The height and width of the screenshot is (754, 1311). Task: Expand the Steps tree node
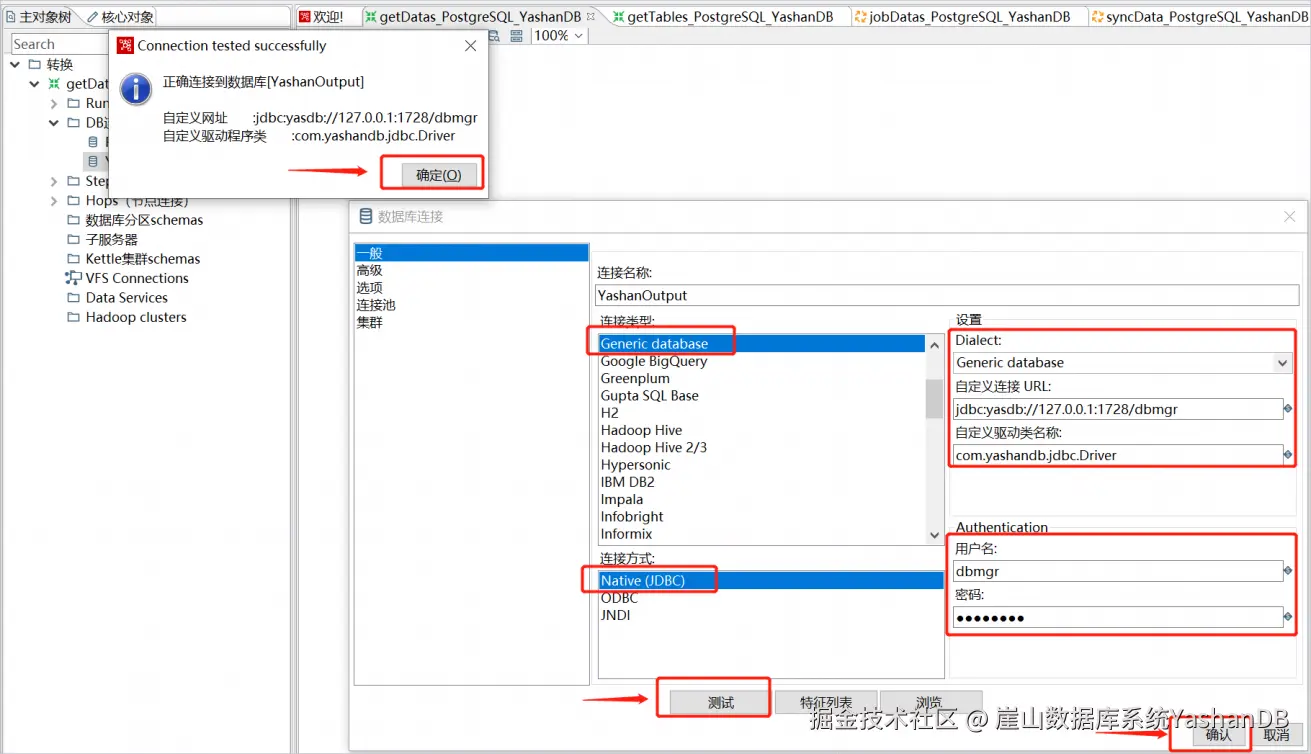pos(54,181)
